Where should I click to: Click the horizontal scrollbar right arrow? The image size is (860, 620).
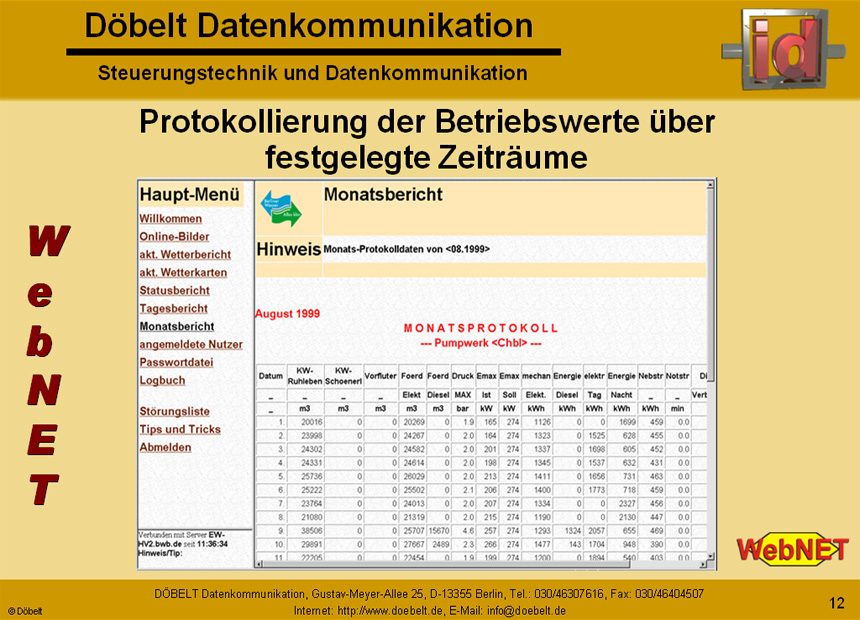703,563
